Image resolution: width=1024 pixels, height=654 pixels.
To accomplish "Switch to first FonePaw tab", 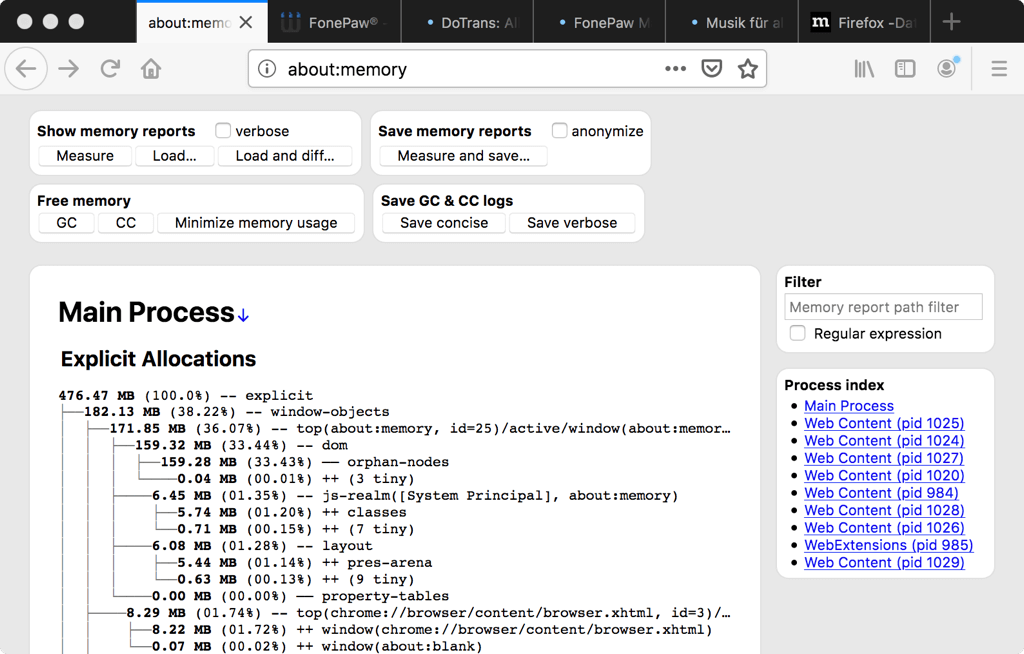I will [x=334, y=23].
